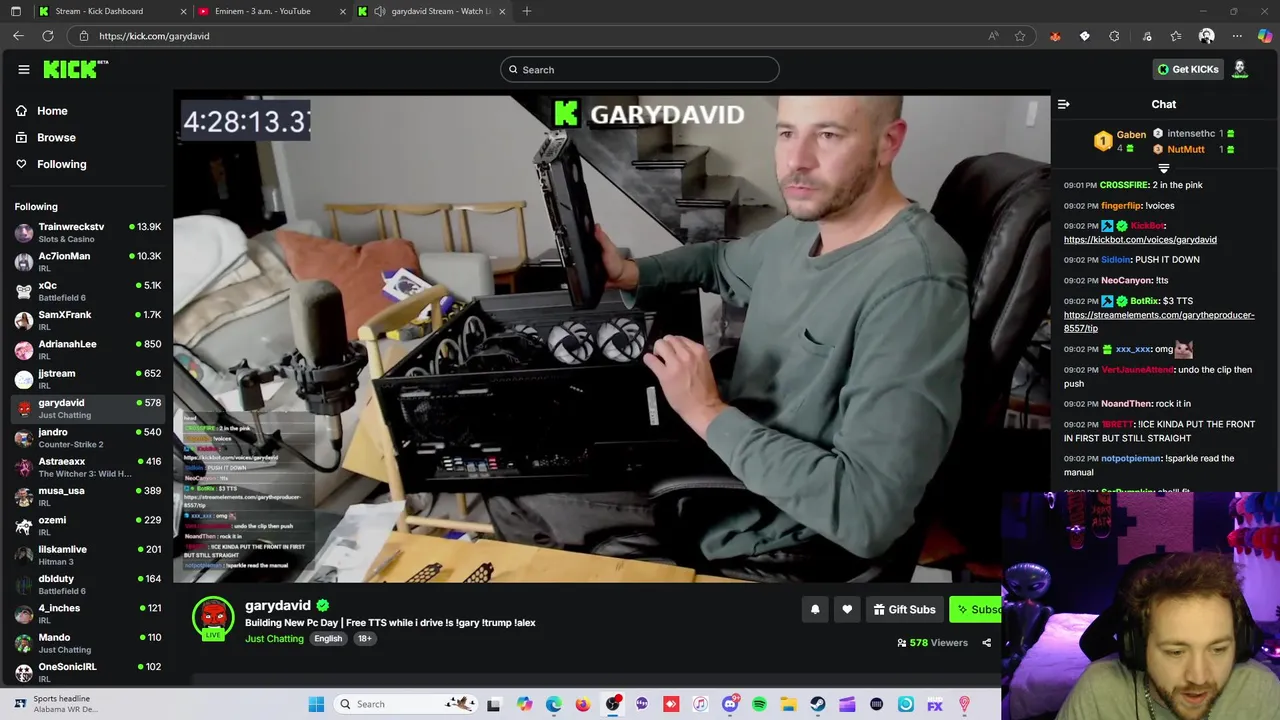This screenshot has width=1280, height=720.
Task: Open Edge Copilot icon
Action: pyautogui.click(x=1265, y=36)
